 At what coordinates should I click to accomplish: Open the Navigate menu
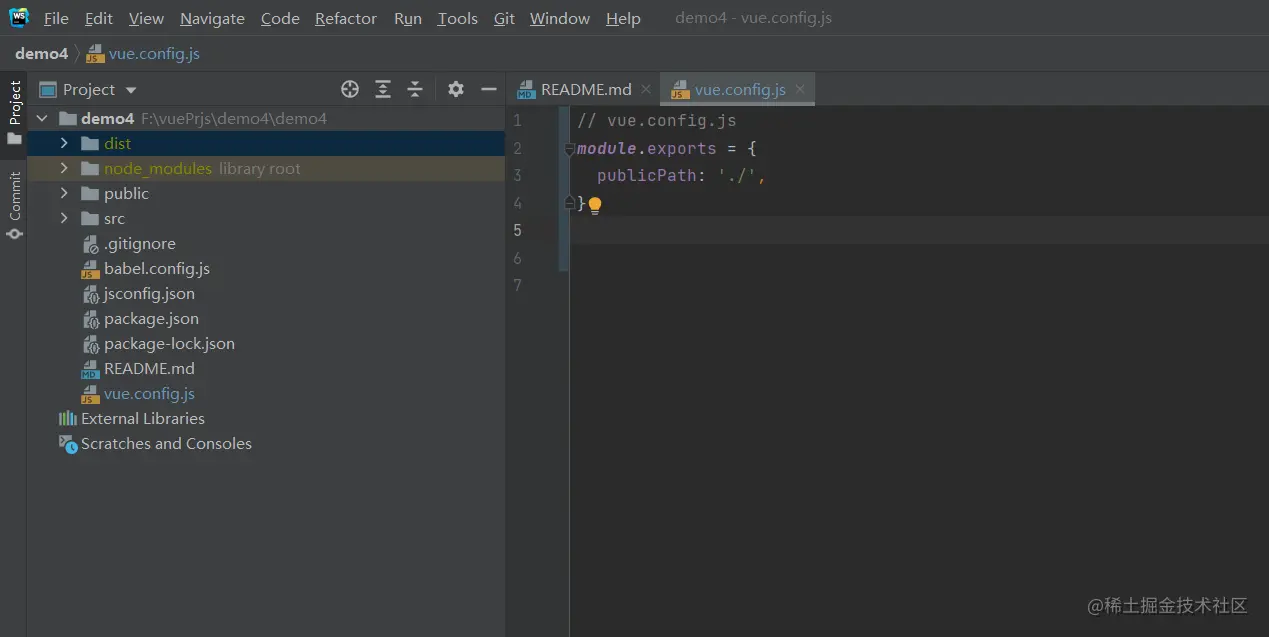pyautogui.click(x=212, y=18)
